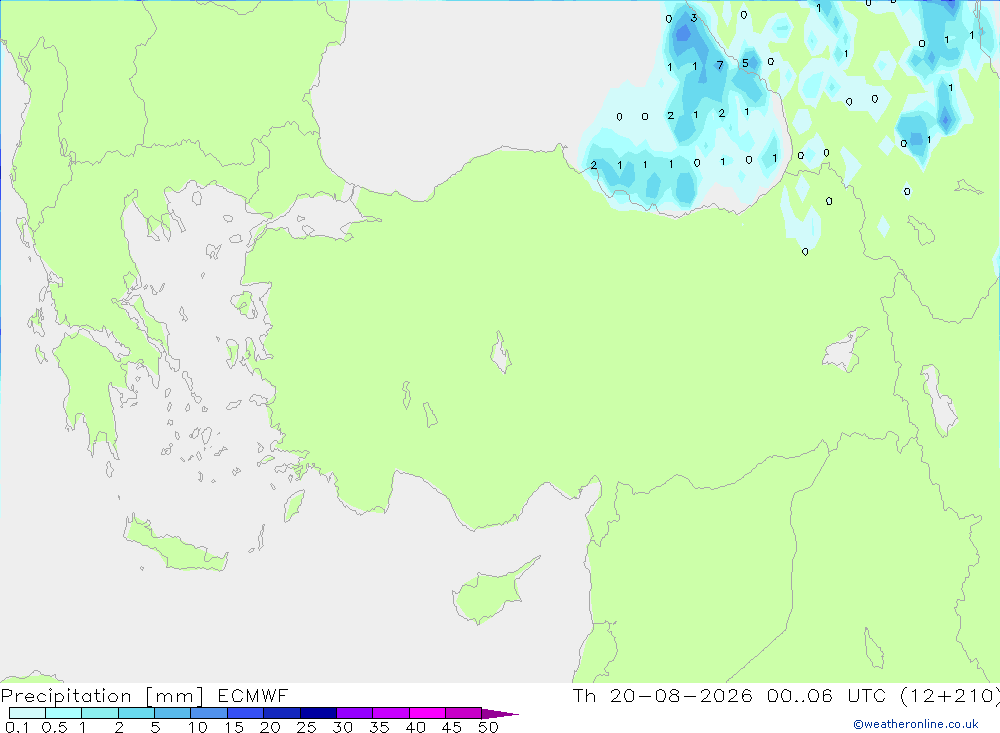This screenshot has height=733, width=1000.
Task: Click the 'ECMWF' model label
Action: [x=253, y=696]
